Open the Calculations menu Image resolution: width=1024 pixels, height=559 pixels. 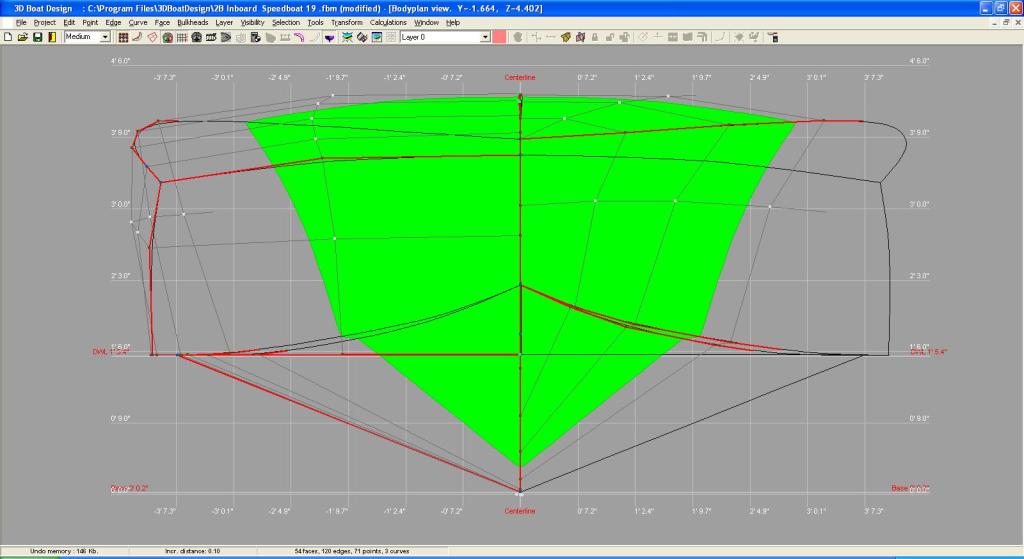(388, 22)
